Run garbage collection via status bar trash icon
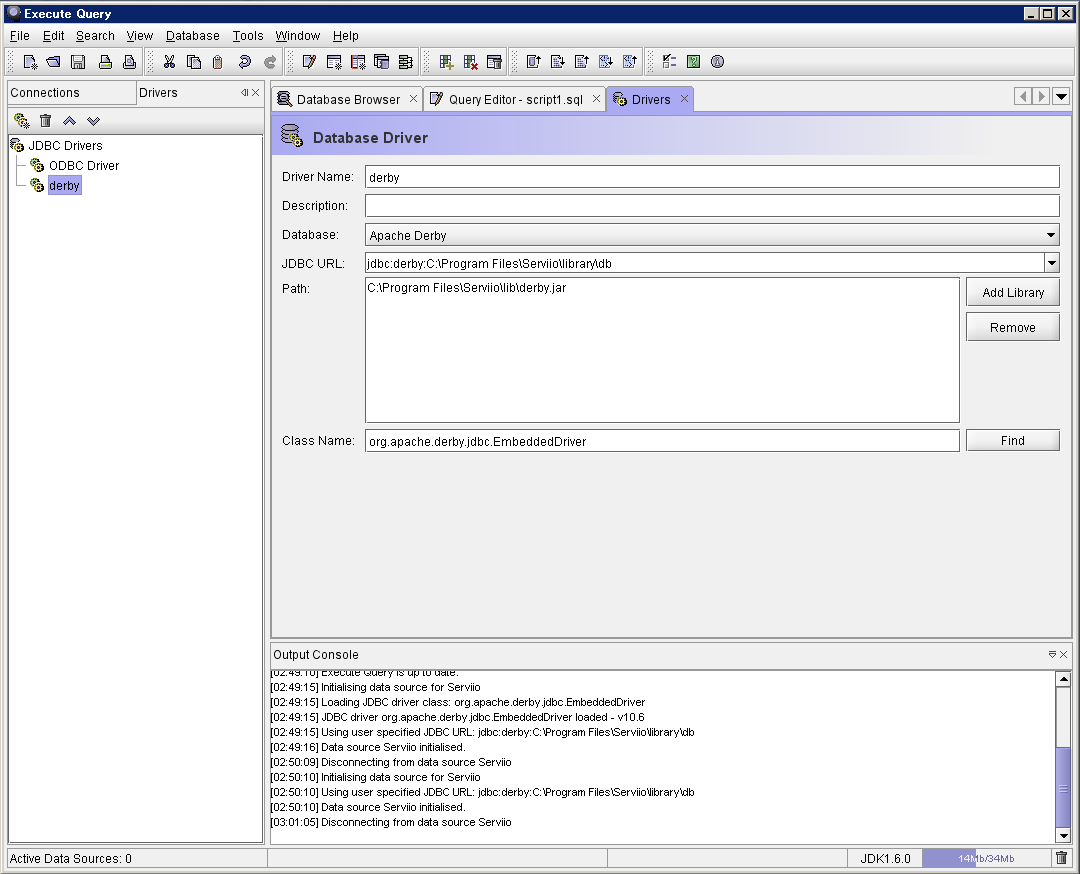 (x=1061, y=858)
